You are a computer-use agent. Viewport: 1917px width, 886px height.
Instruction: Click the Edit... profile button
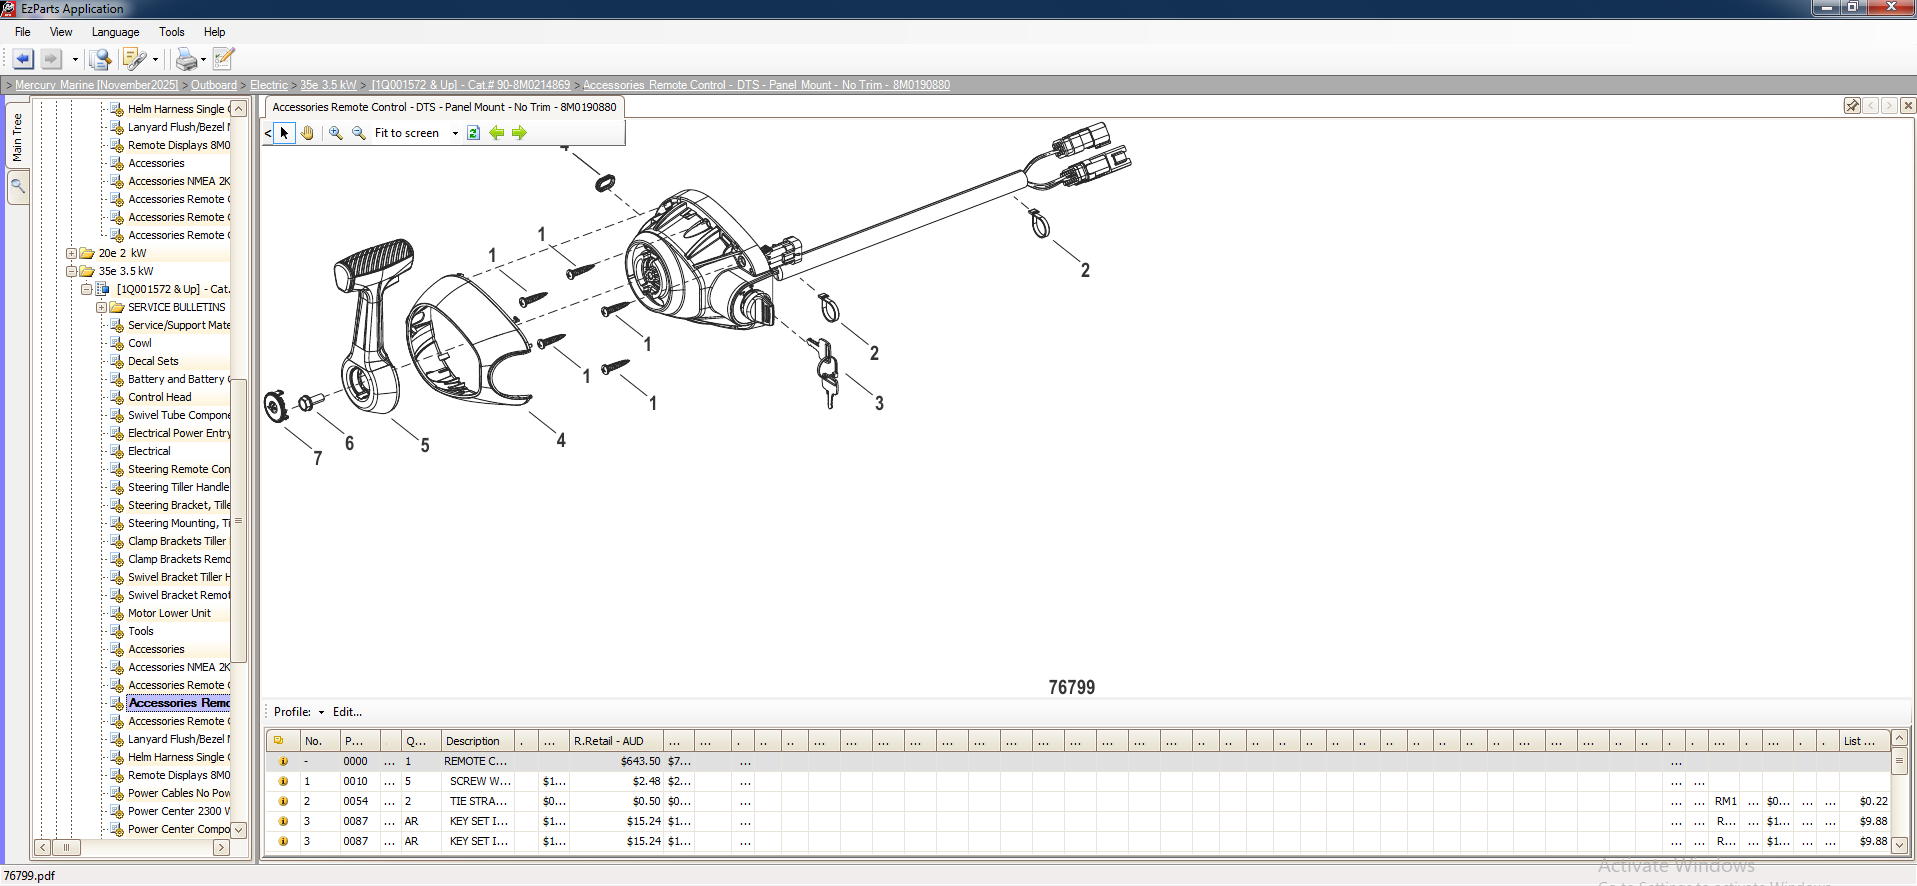(x=347, y=712)
